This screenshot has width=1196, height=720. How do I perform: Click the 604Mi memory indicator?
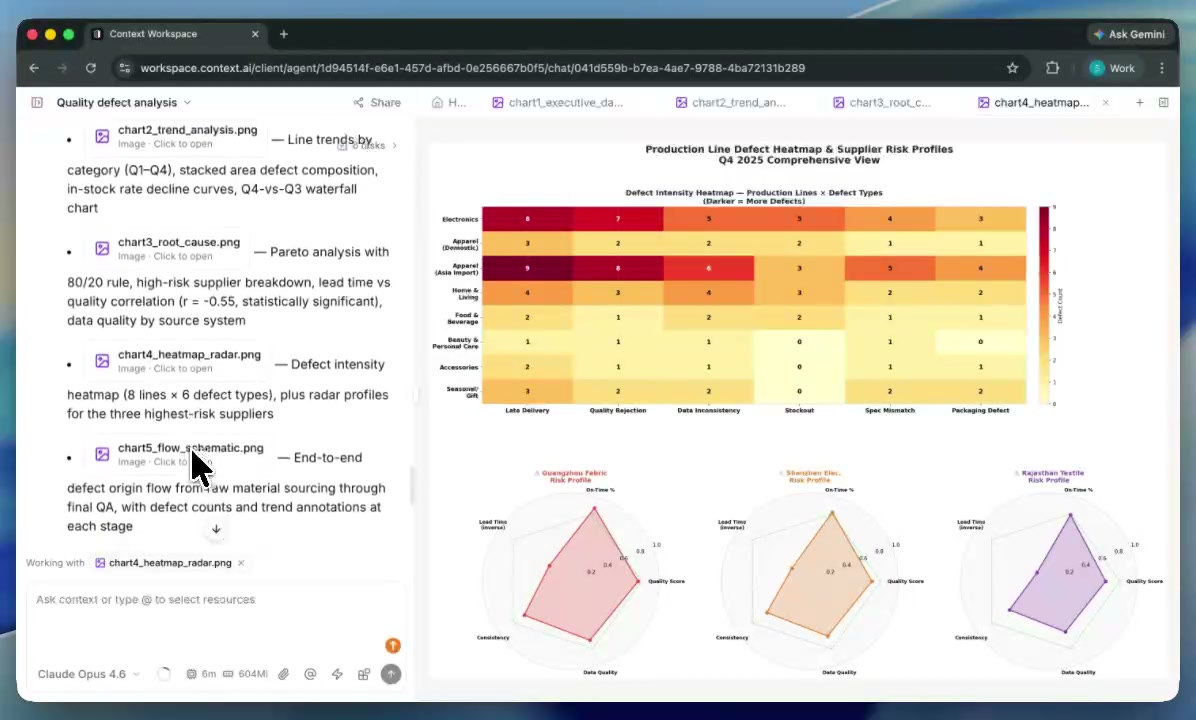coord(245,674)
